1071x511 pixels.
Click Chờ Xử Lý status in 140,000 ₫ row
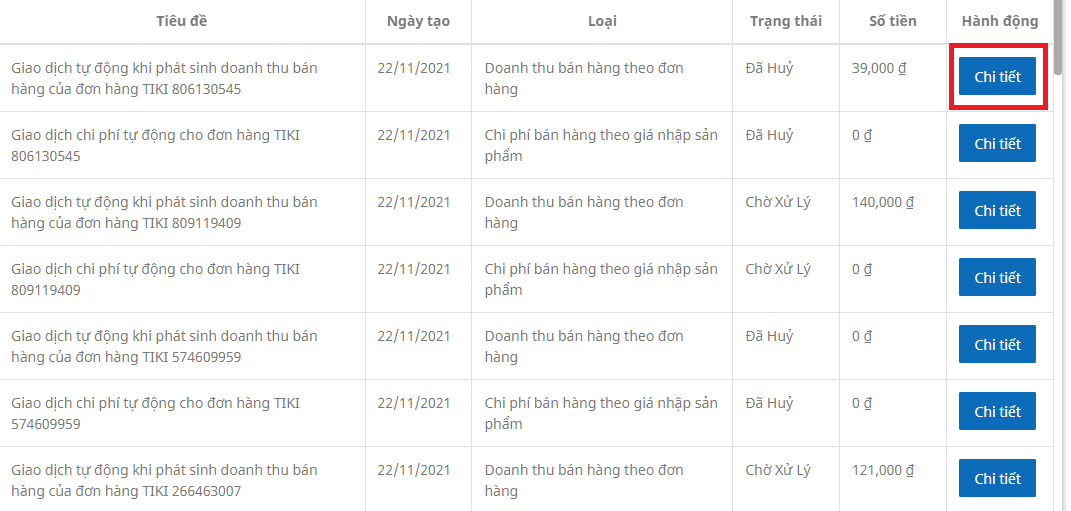pyautogui.click(x=778, y=202)
